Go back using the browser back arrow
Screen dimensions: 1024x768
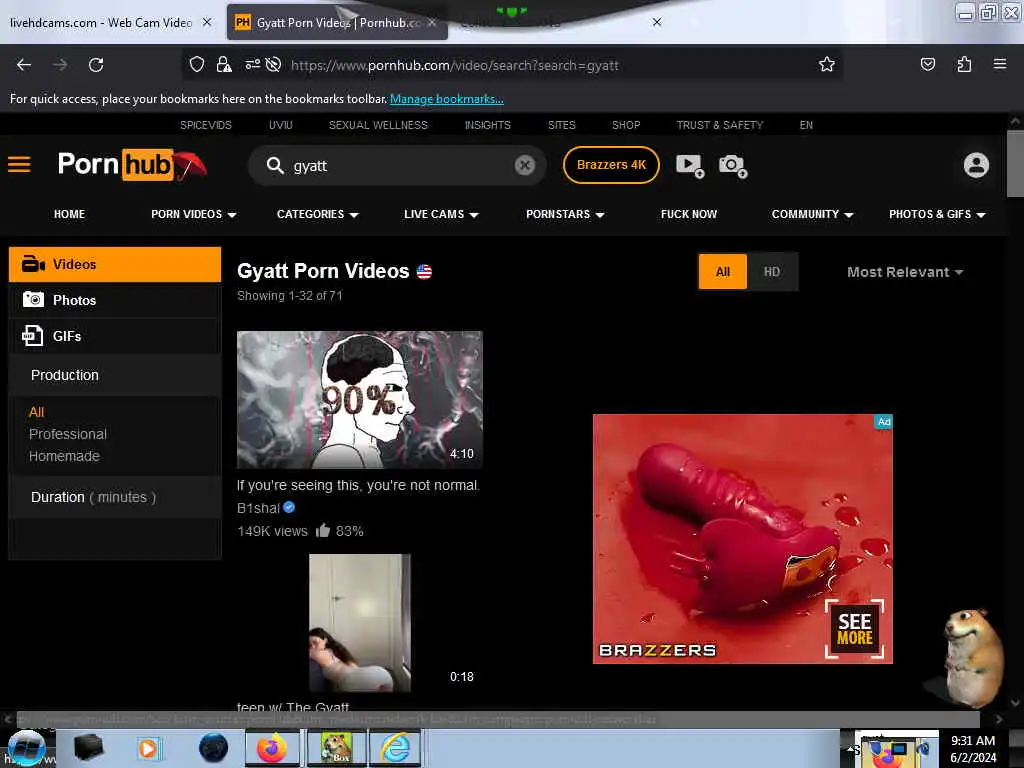point(24,65)
